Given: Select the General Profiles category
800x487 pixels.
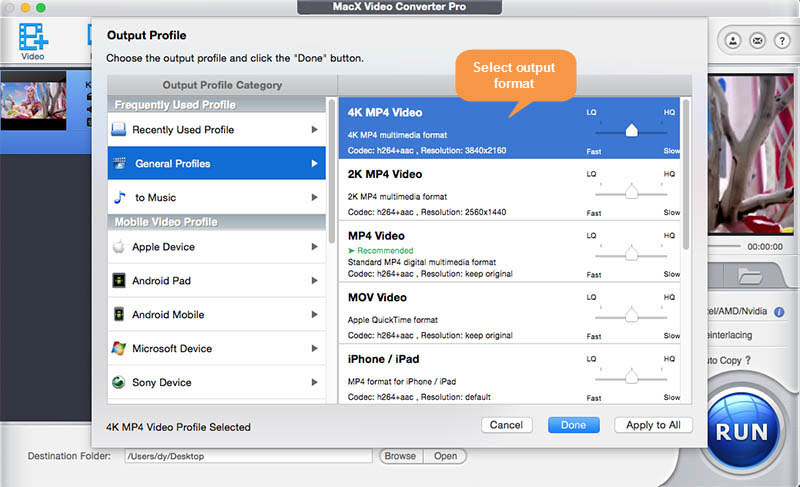Looking at the screenshot, I should (x=217, y=163).
